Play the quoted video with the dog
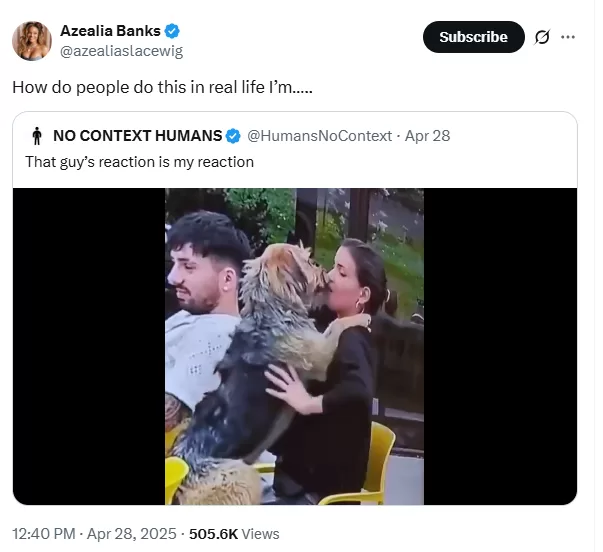603x552 pixels. click(294, 345)
